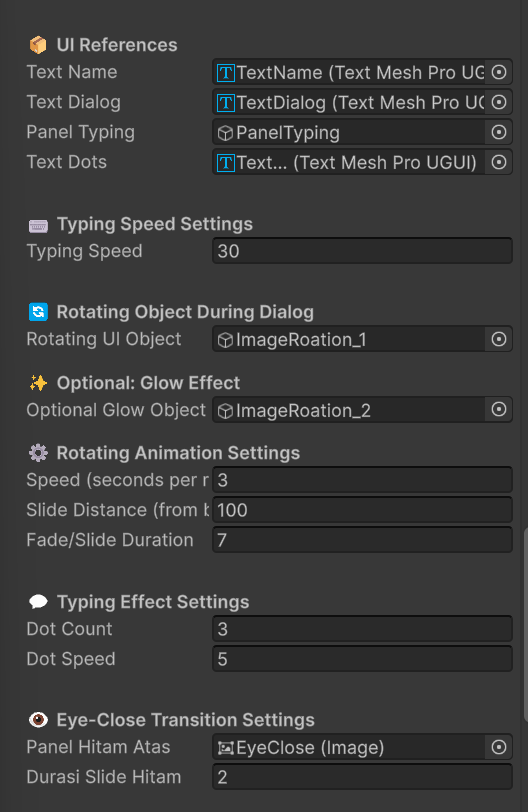This screenshot has height=812, width=528.
Task: Select the Dot Count value field
Action: pyautogui.click(x=362, y=629)
